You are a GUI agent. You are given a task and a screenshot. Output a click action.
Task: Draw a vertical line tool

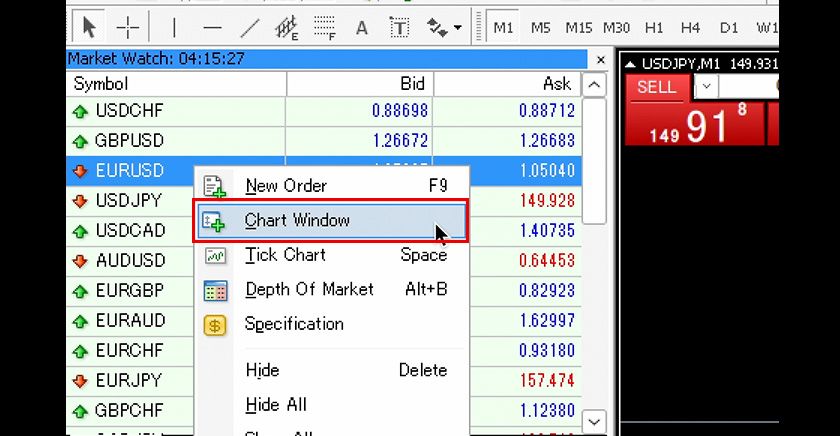174,27
